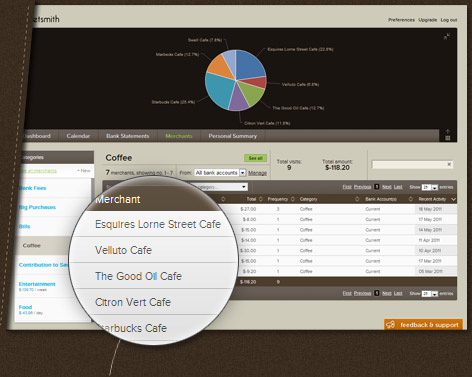Toggle the Recent Activity sort chevron
This screenshot has width=472, height=377.
point(453,199)
